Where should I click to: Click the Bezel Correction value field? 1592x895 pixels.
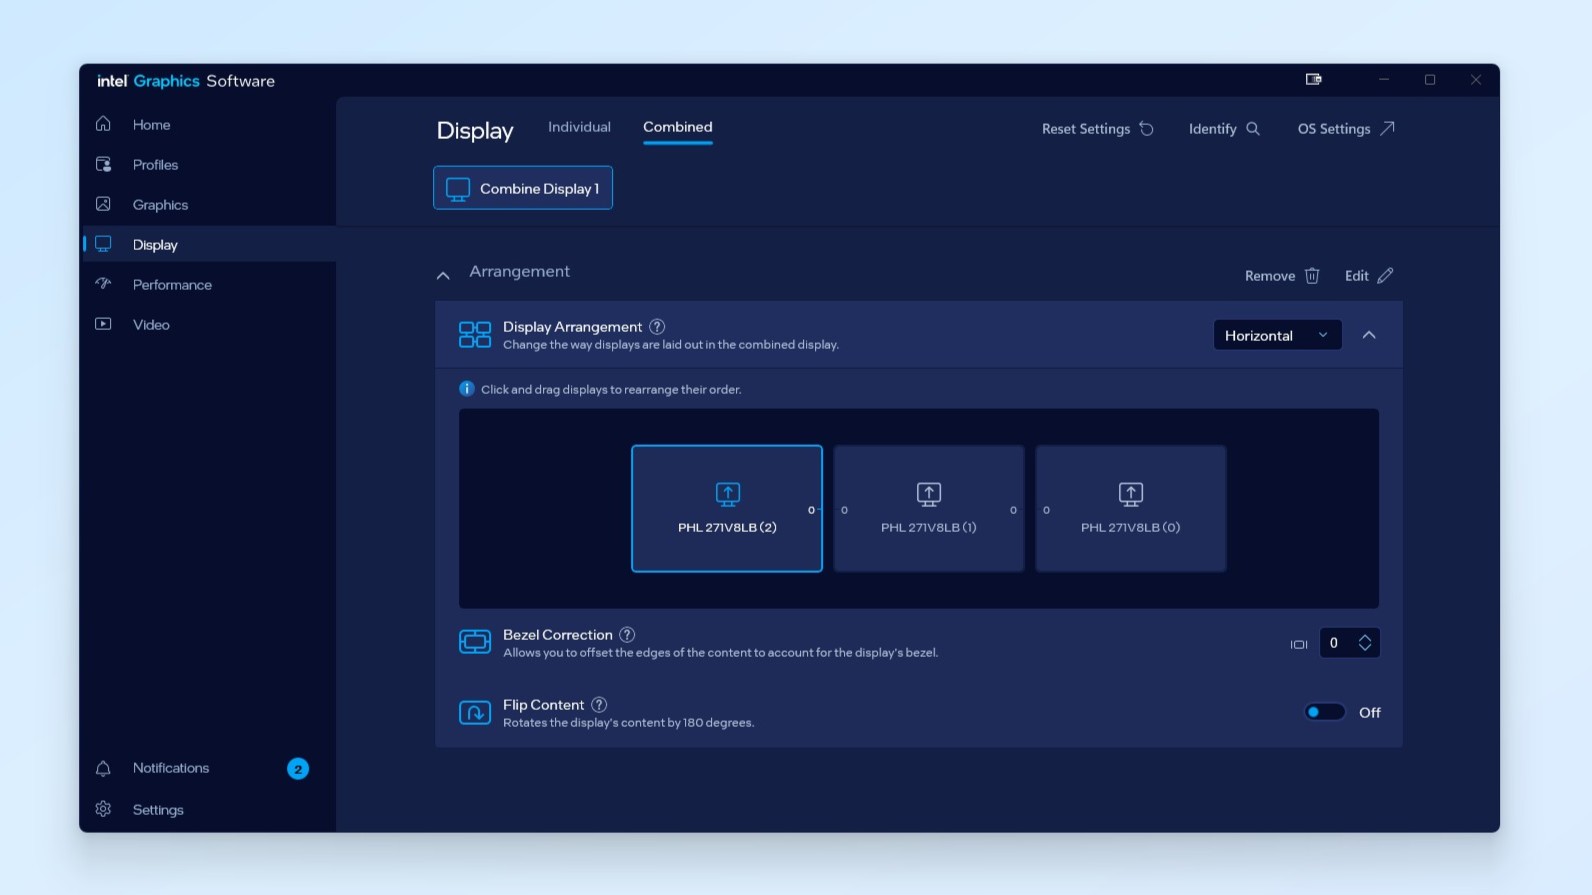(x=1335, y=643)
